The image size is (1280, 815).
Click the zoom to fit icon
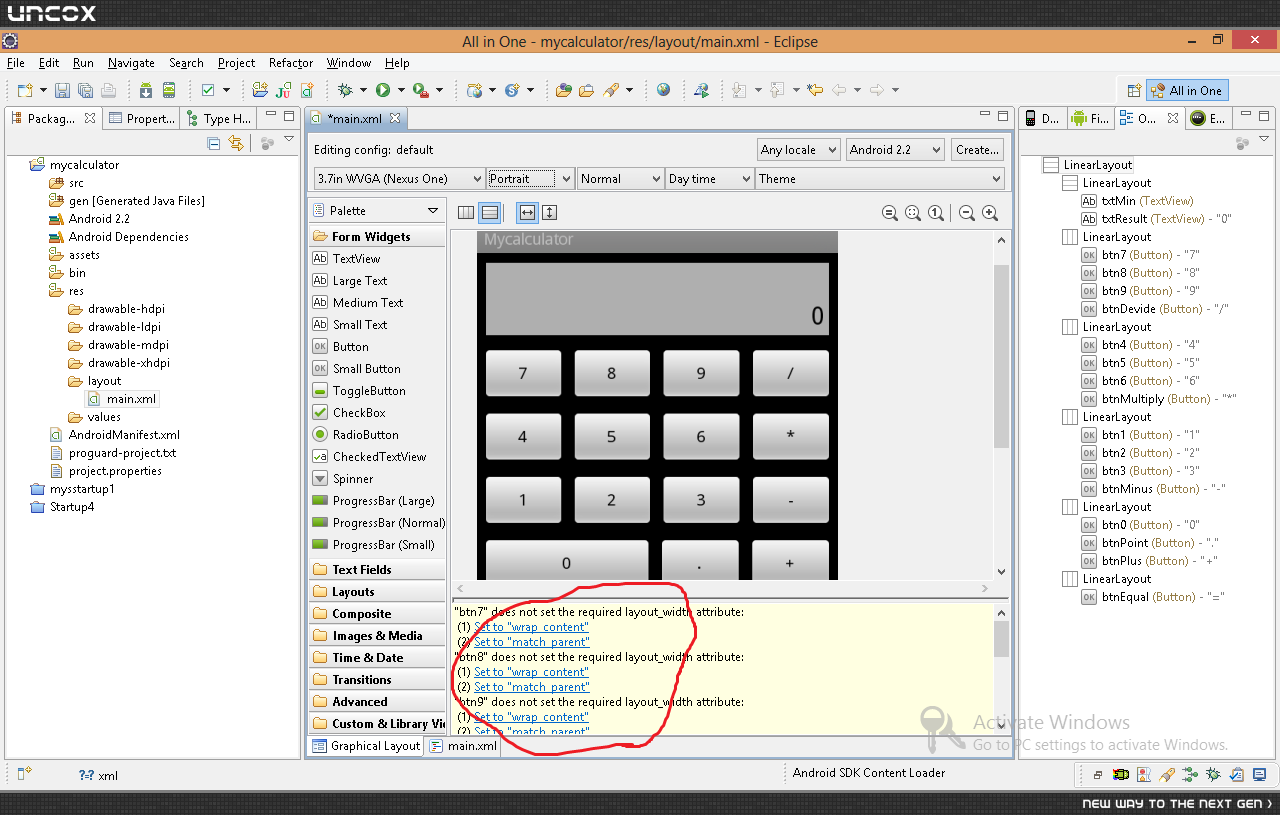913,212
